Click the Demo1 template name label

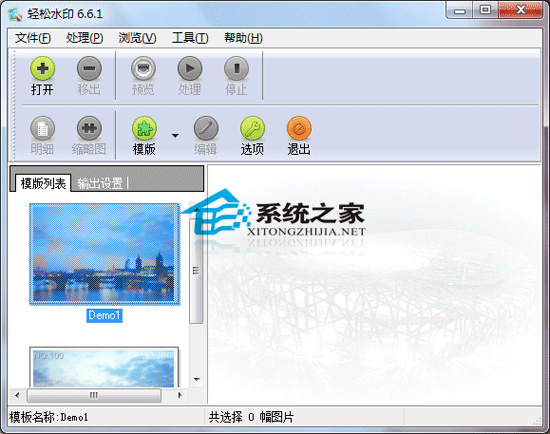(x=104, y=315)
